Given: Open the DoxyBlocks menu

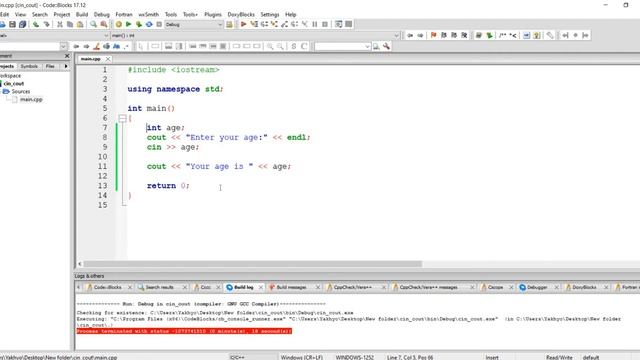Looking at the screenshot, I should [241, 14].
